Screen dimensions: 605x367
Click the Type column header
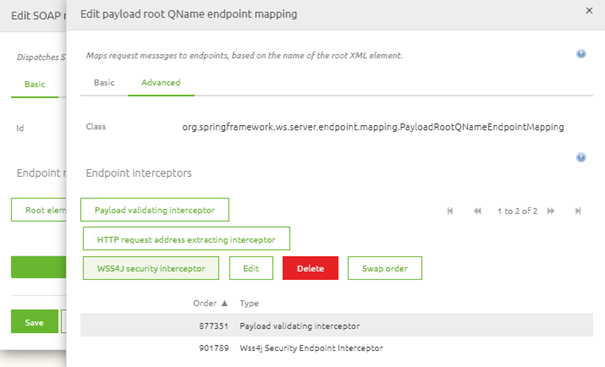click(x=249, y=303)
